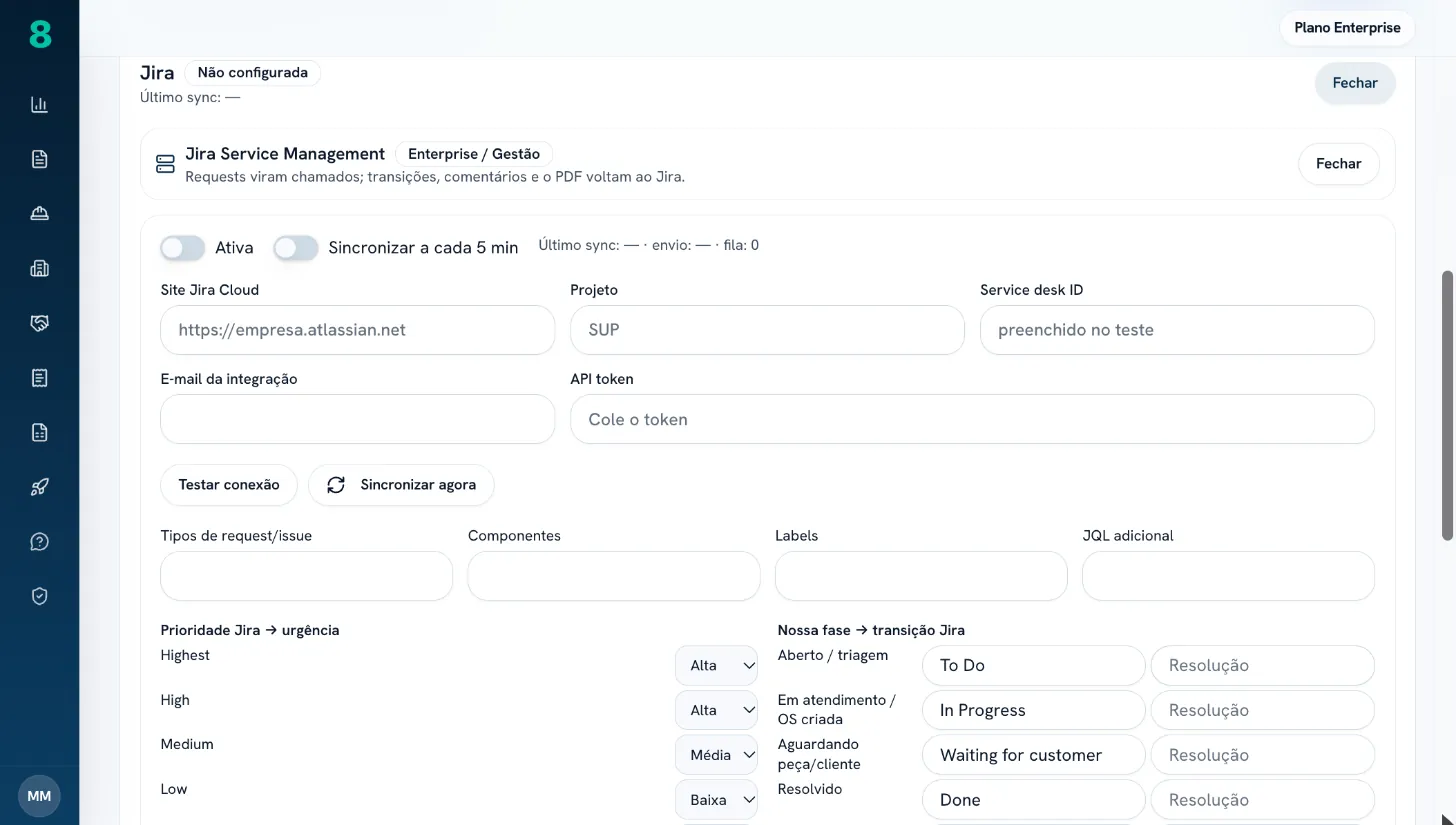Focus the E-mail da integração field

point(357,419)
